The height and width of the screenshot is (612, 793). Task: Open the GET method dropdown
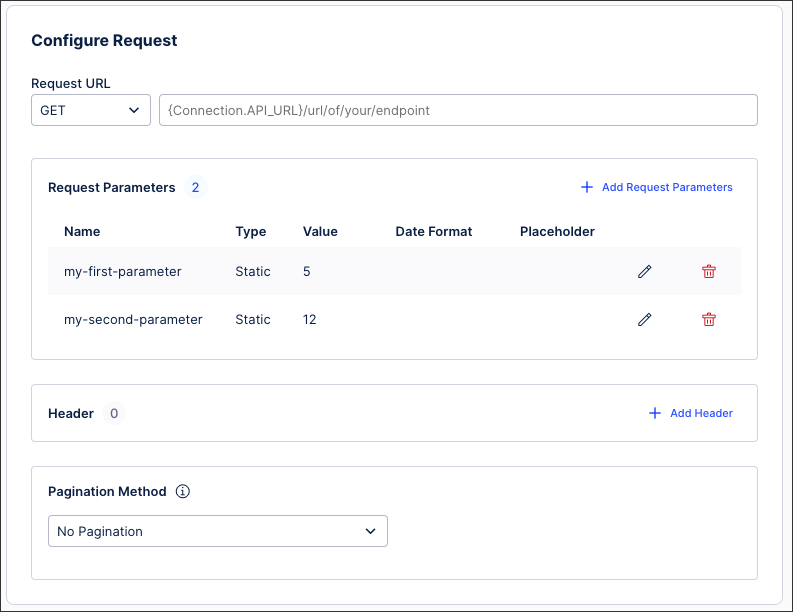coord(91,110)
